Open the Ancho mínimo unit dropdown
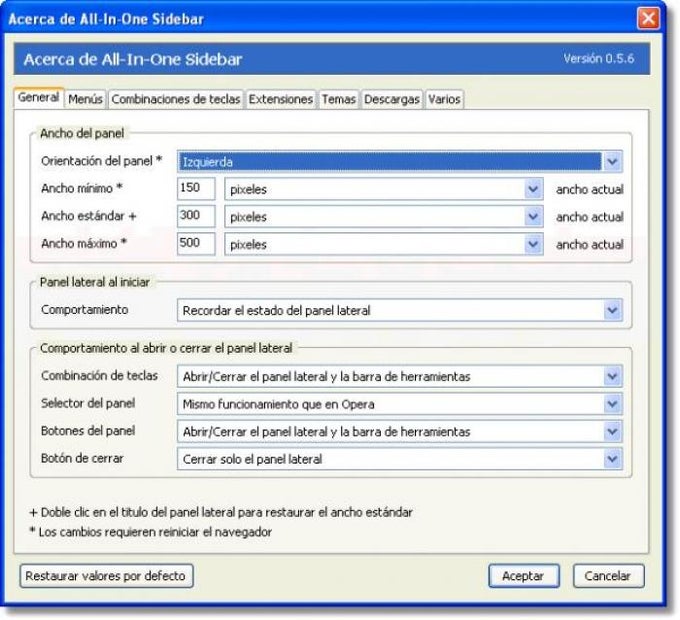The image size is (680, 620). [x=384, y=189]
